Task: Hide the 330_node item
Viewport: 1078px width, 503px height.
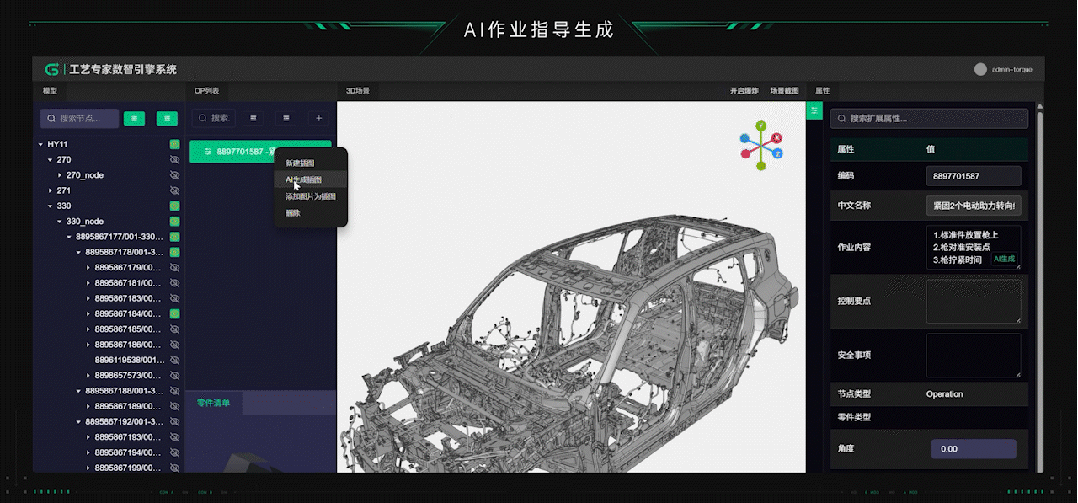Action: coord(175,221)
